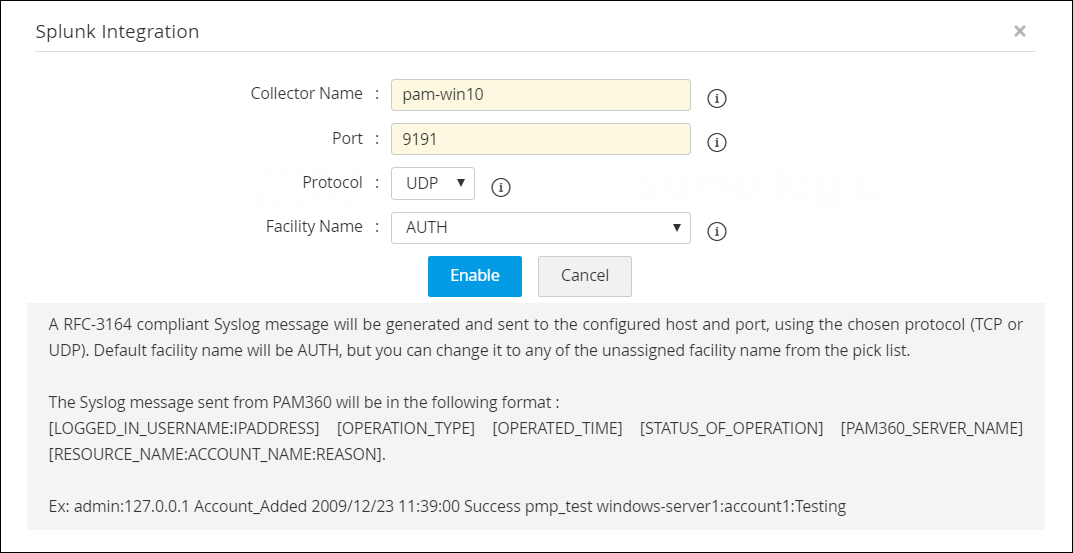Image resolution: width=1073 pixels, height=553 pixels.
Task: Click the [RESOURCE_NAME:ACCOUNT_NAME:REASON] format token
Action: coord(217,454)
